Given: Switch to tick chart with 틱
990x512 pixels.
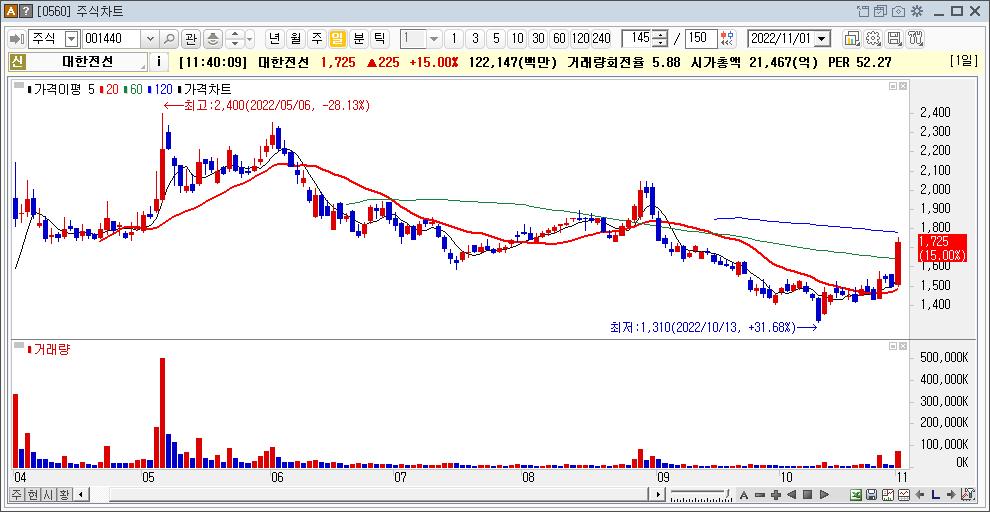Looking at the screenshot, I should 379,39.
